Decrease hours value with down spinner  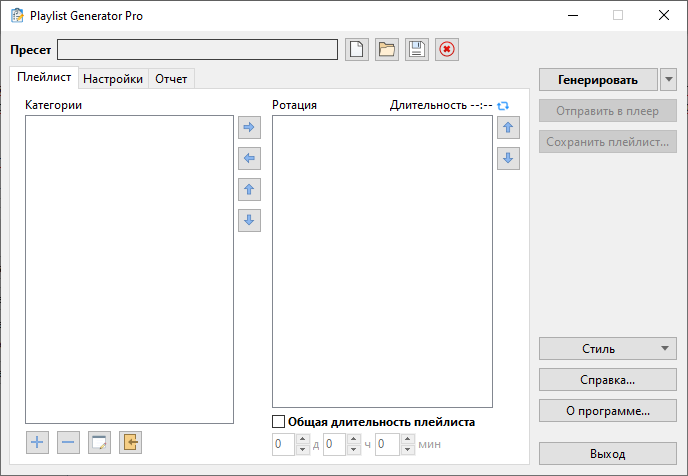tap(354, 450)
